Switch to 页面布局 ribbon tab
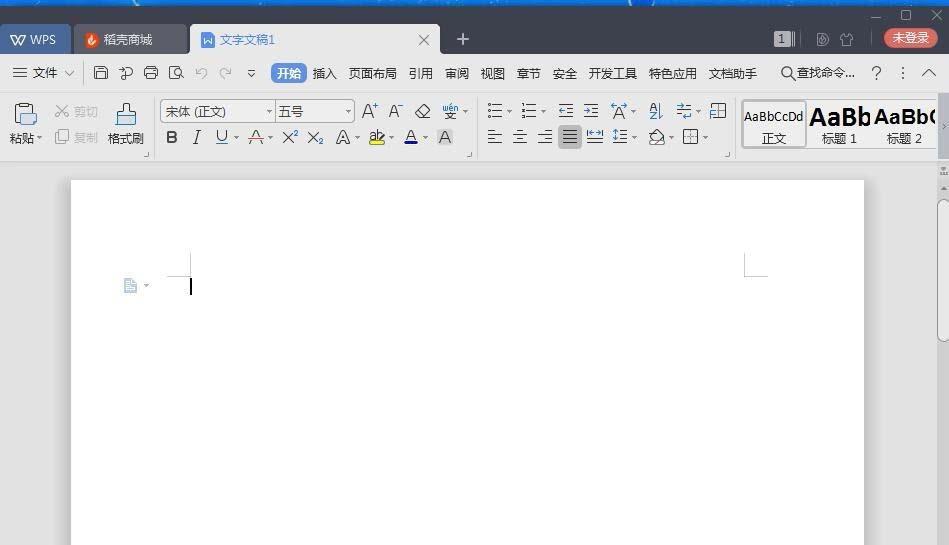This screenshot has height=545, width=949. coord(372,73)
